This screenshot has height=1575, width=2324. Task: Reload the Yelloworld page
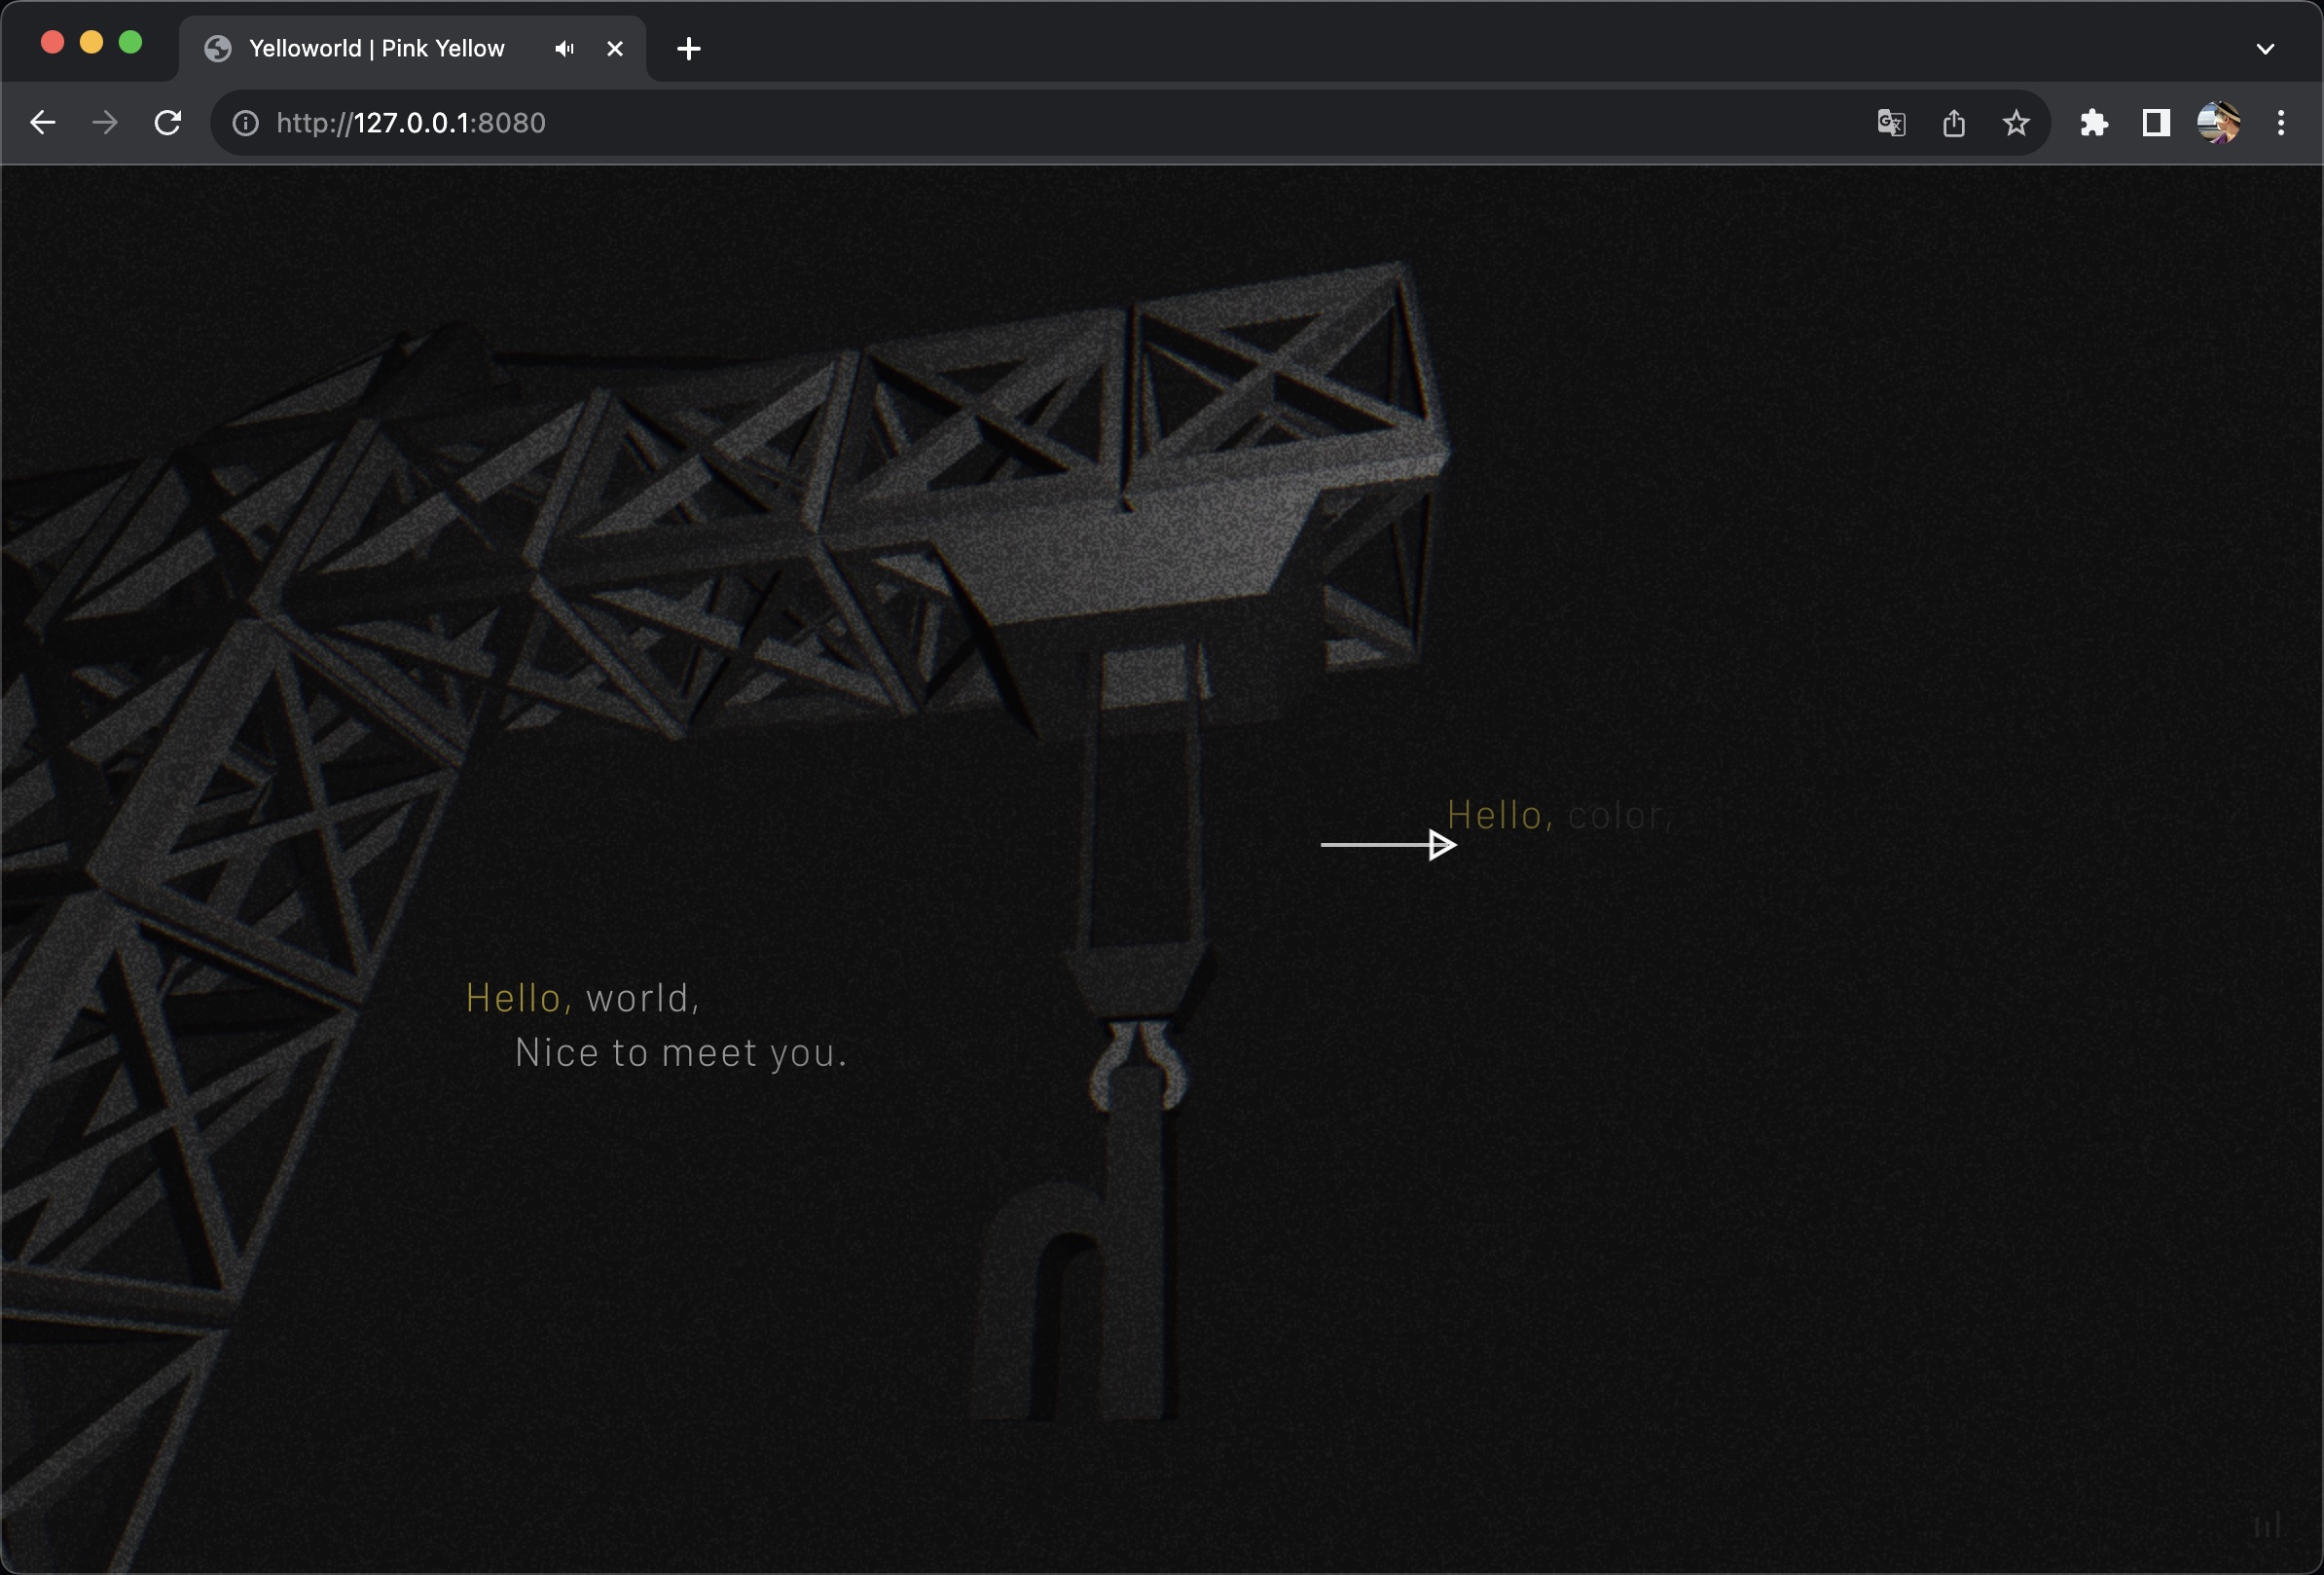coord(168,123)
